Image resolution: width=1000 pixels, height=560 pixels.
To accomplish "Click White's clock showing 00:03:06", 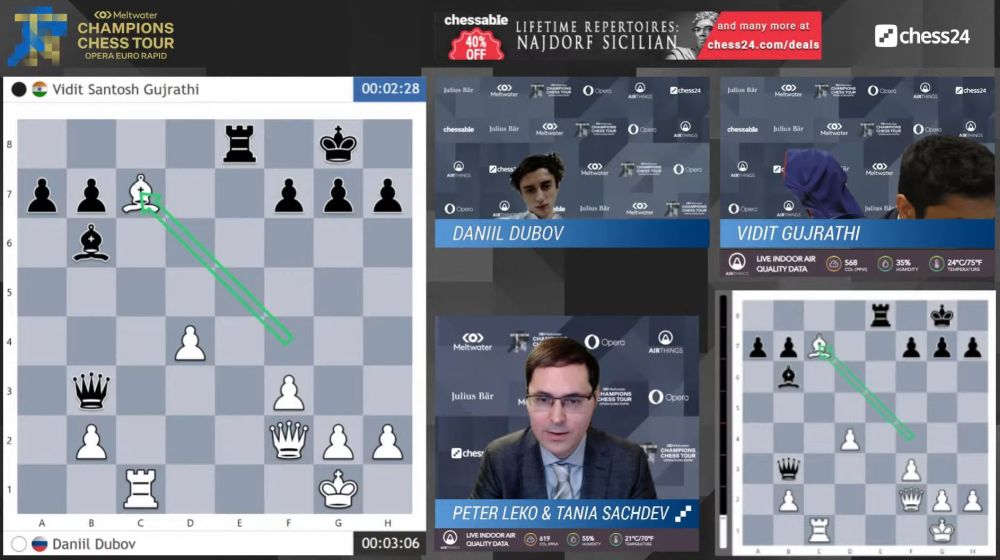I will coord(389,544).
